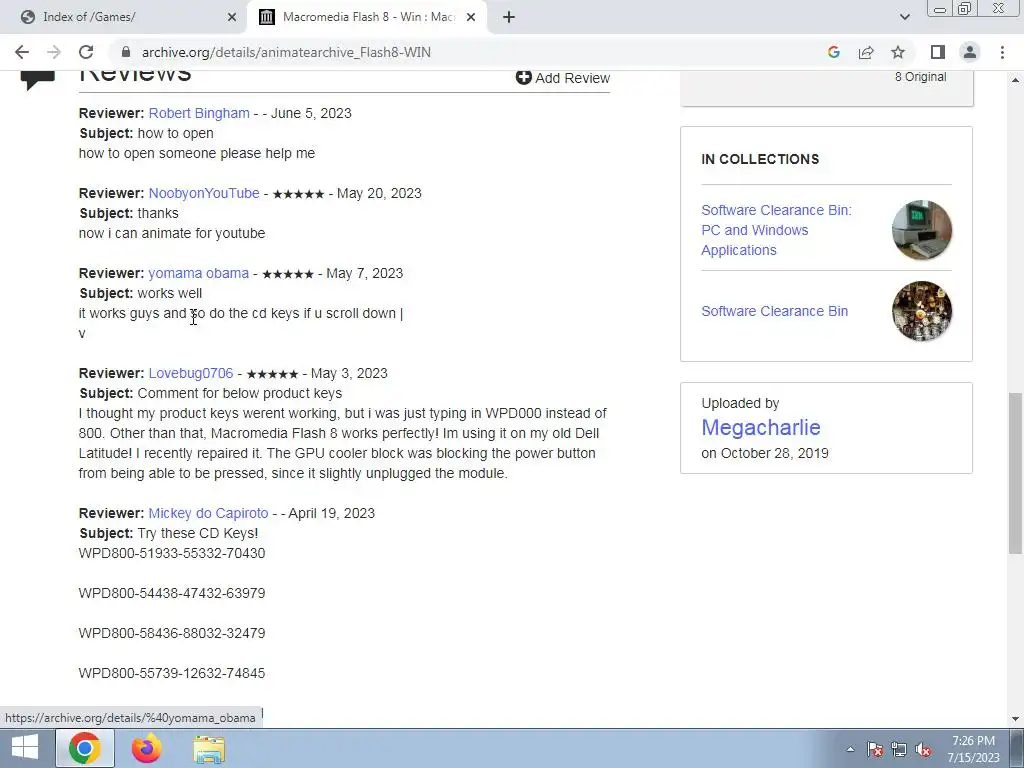Open a new browser tab
1024x768 pixels.
[509, 17]
